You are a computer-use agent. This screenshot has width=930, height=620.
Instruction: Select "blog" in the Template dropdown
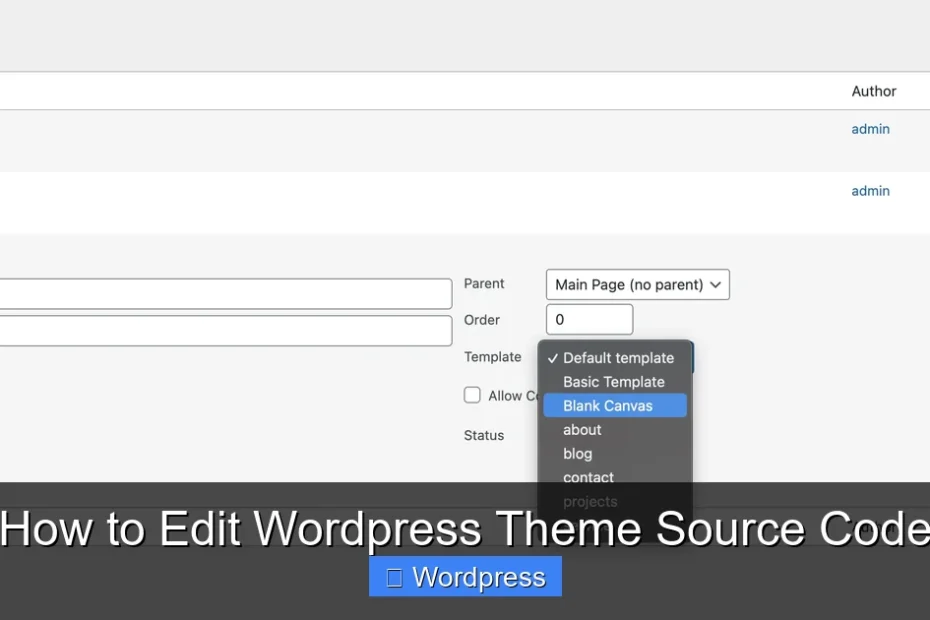[577, 453]
